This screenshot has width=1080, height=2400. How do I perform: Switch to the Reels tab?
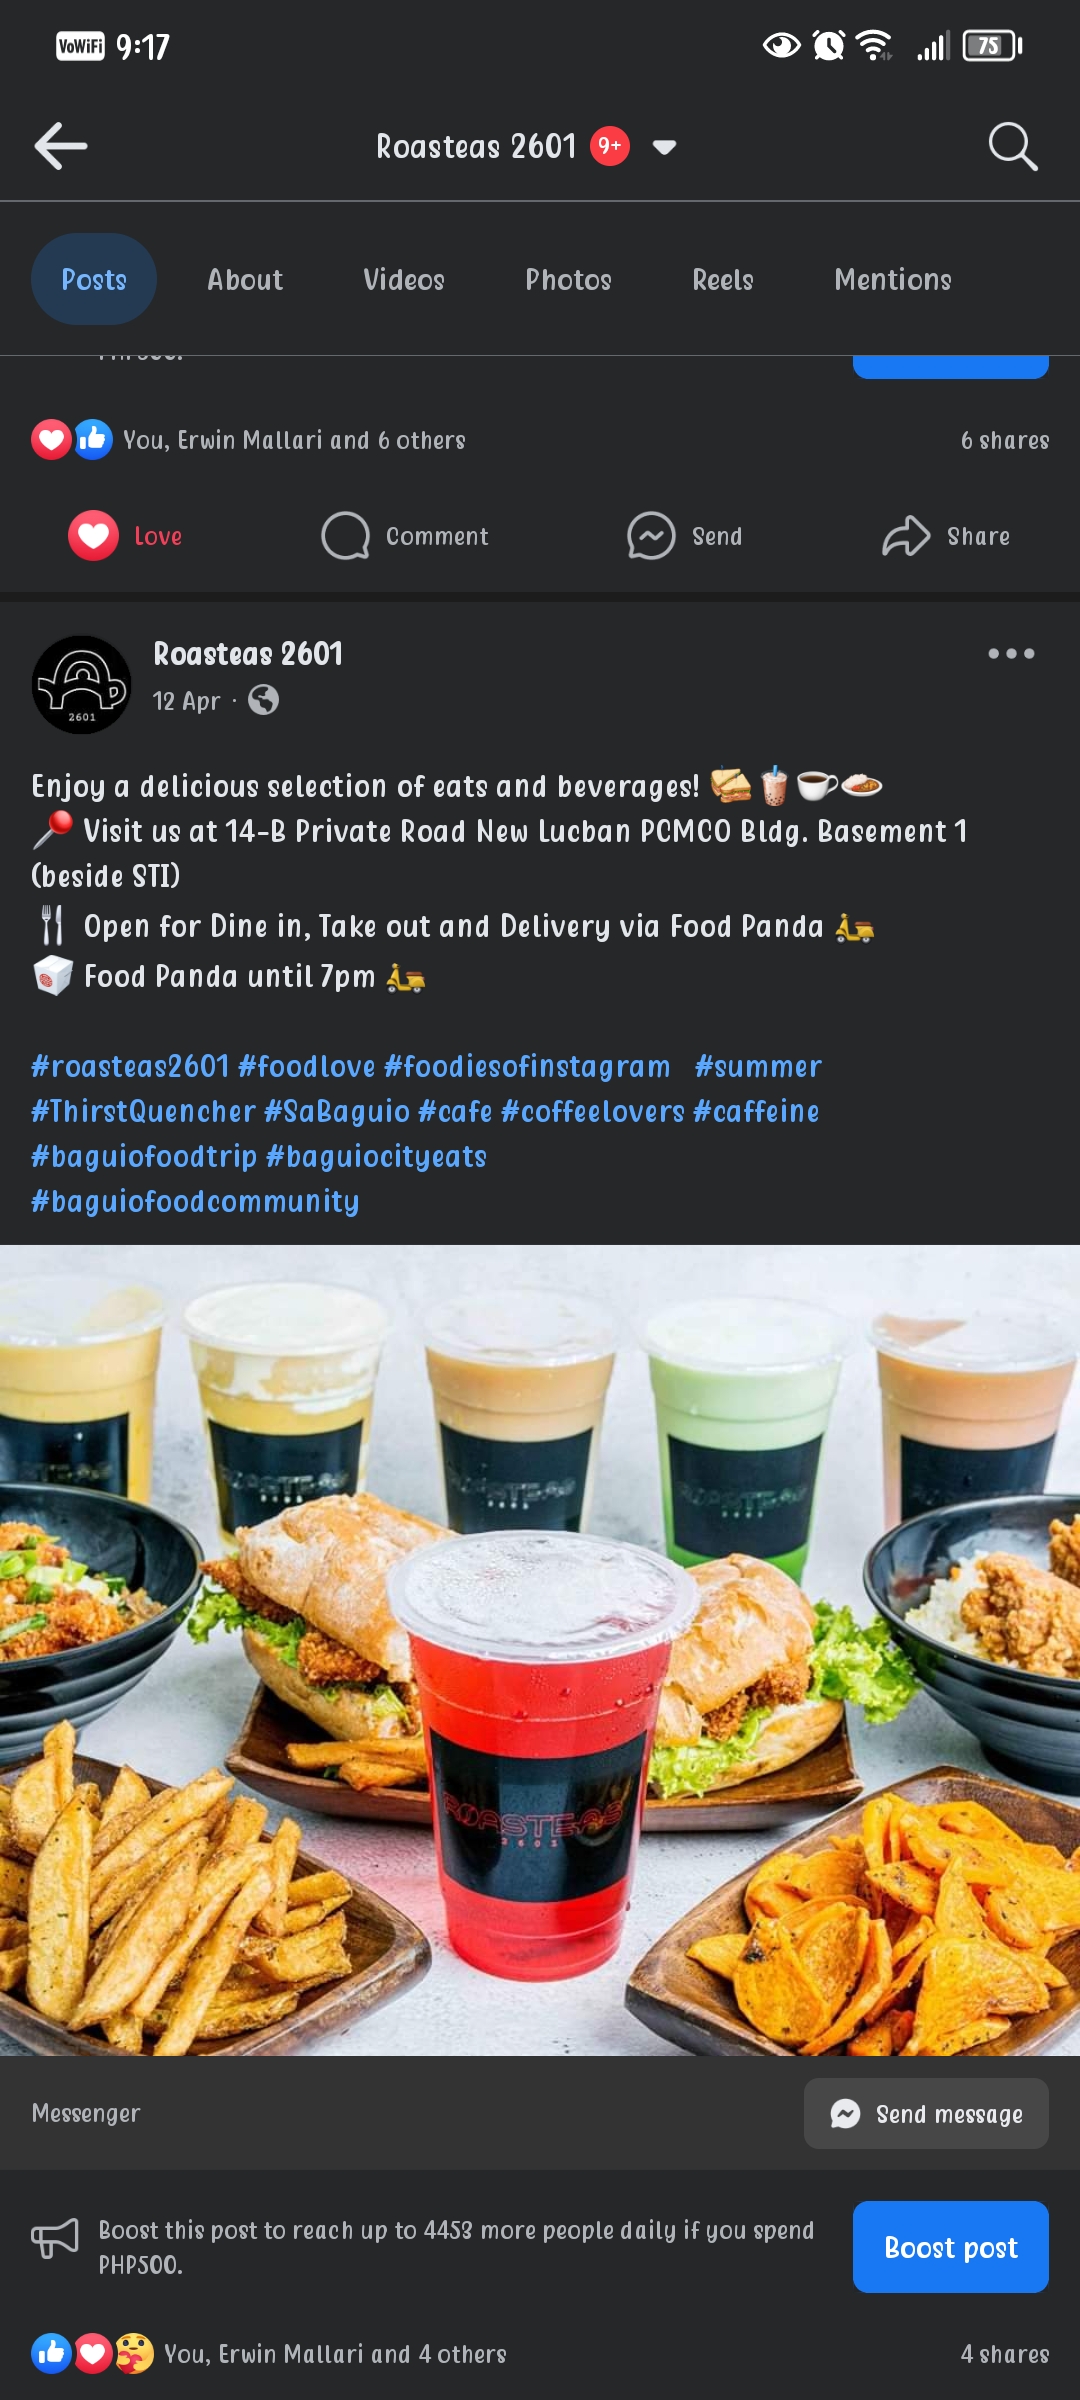(723, 279)
